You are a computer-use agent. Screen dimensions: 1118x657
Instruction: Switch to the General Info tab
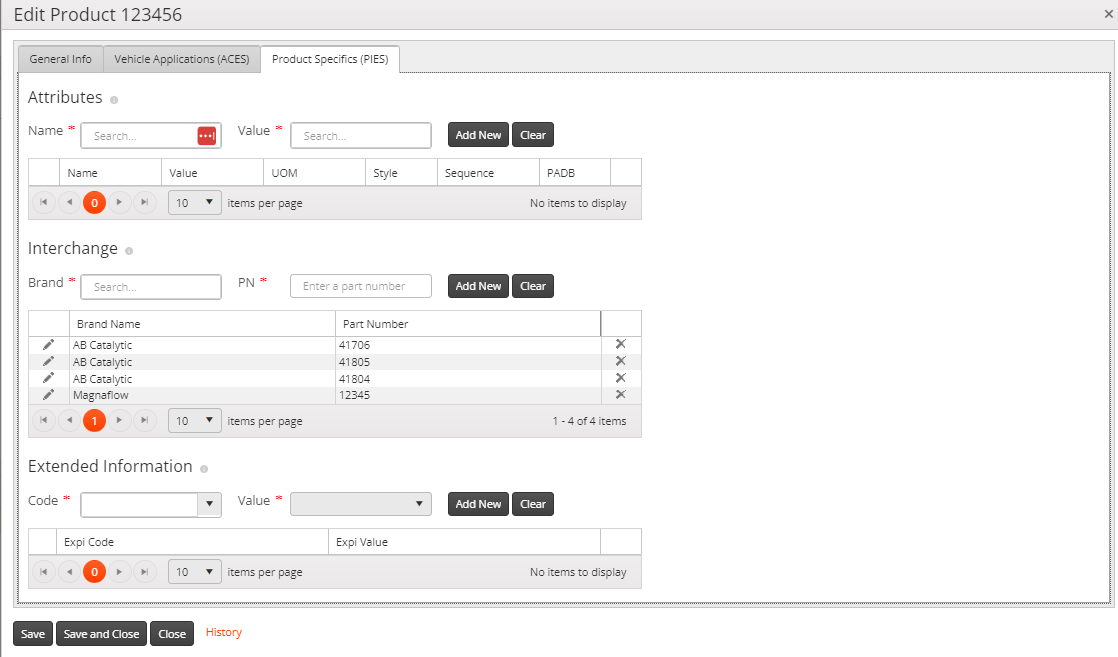click(61, 59)
